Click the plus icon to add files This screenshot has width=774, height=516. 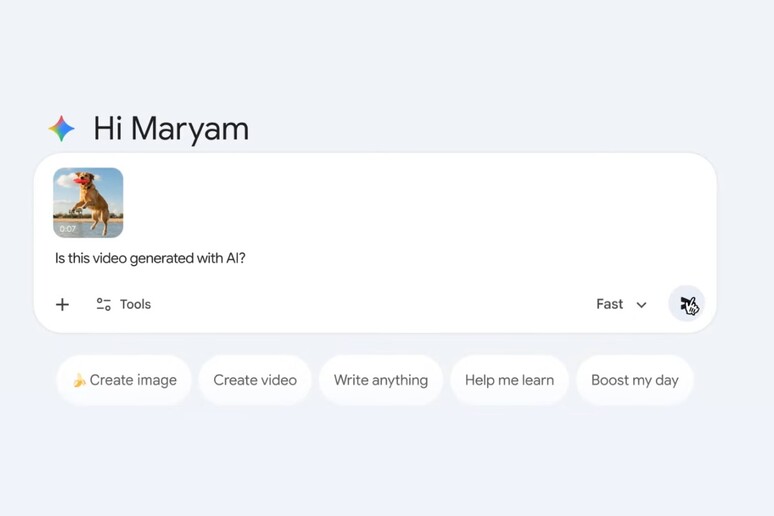tap(62, 304)
